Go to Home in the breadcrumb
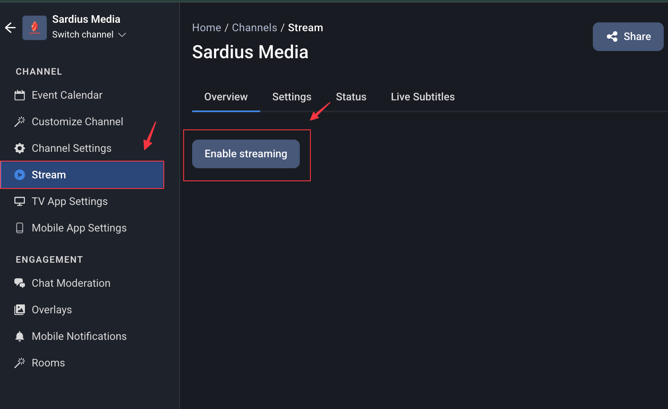 206,28
